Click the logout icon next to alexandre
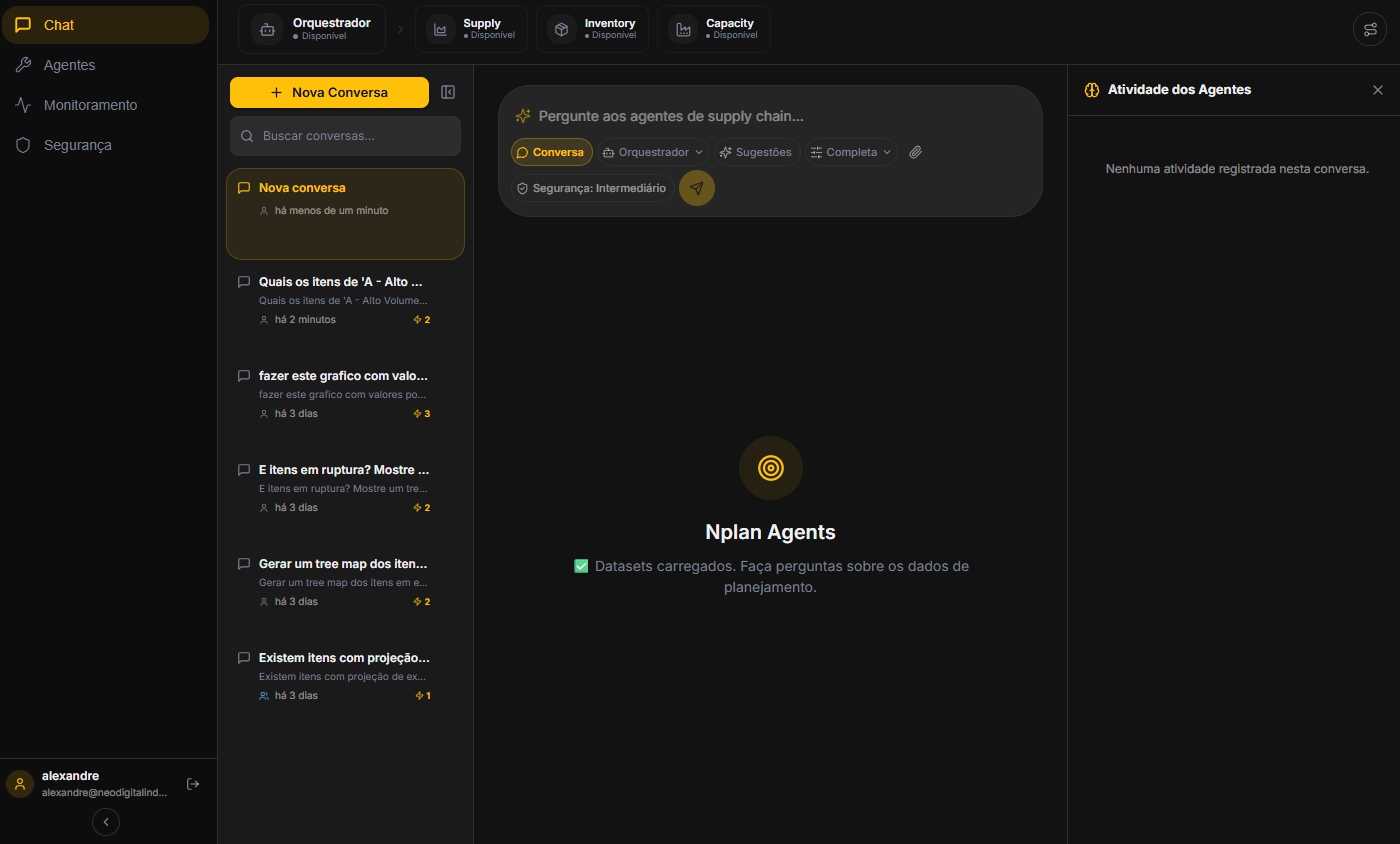The image size is (1400, 844). tap(193, 784)
